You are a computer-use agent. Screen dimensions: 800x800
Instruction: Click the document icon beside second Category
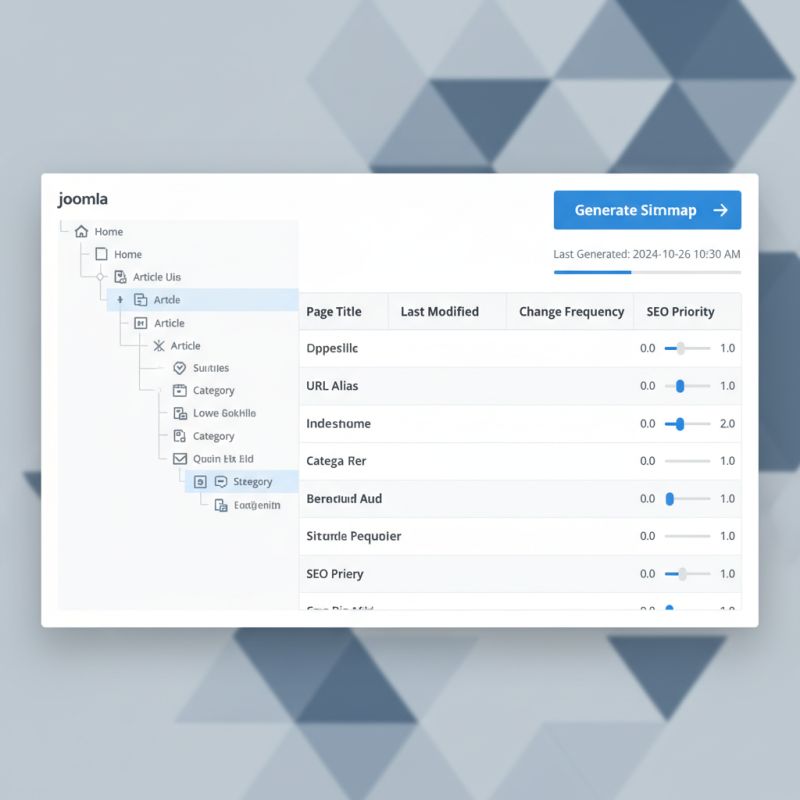(180, 436)
